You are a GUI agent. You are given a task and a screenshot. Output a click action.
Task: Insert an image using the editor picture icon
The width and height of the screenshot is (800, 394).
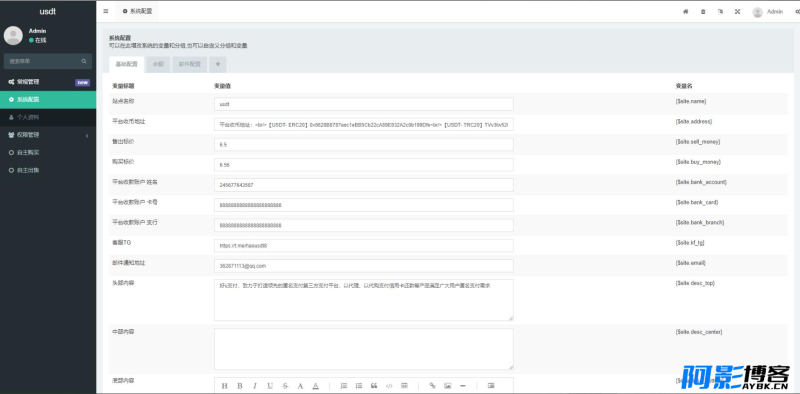pos(447,386)
